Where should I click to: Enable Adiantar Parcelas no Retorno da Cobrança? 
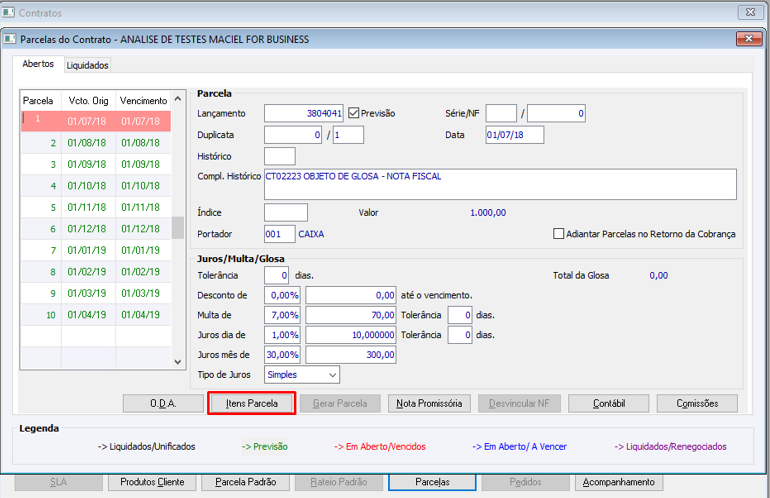tap(558, 234)
